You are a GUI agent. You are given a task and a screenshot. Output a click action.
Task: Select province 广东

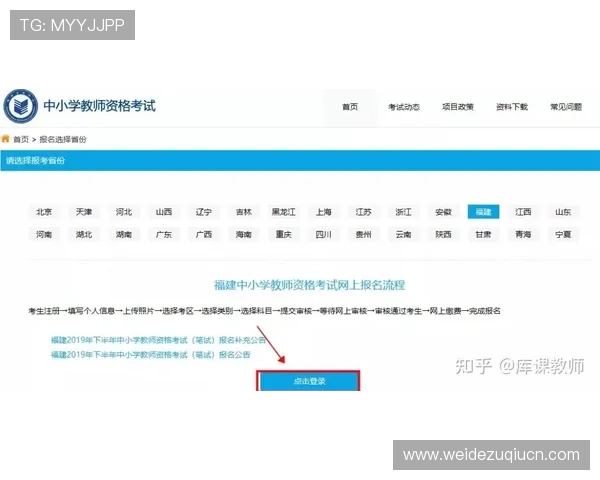pyautogui.click(x=164, y=234)
